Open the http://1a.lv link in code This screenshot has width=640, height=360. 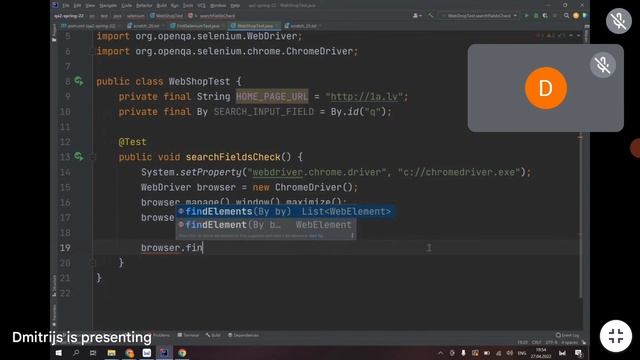pyautogui.click(x=364, y=97)
